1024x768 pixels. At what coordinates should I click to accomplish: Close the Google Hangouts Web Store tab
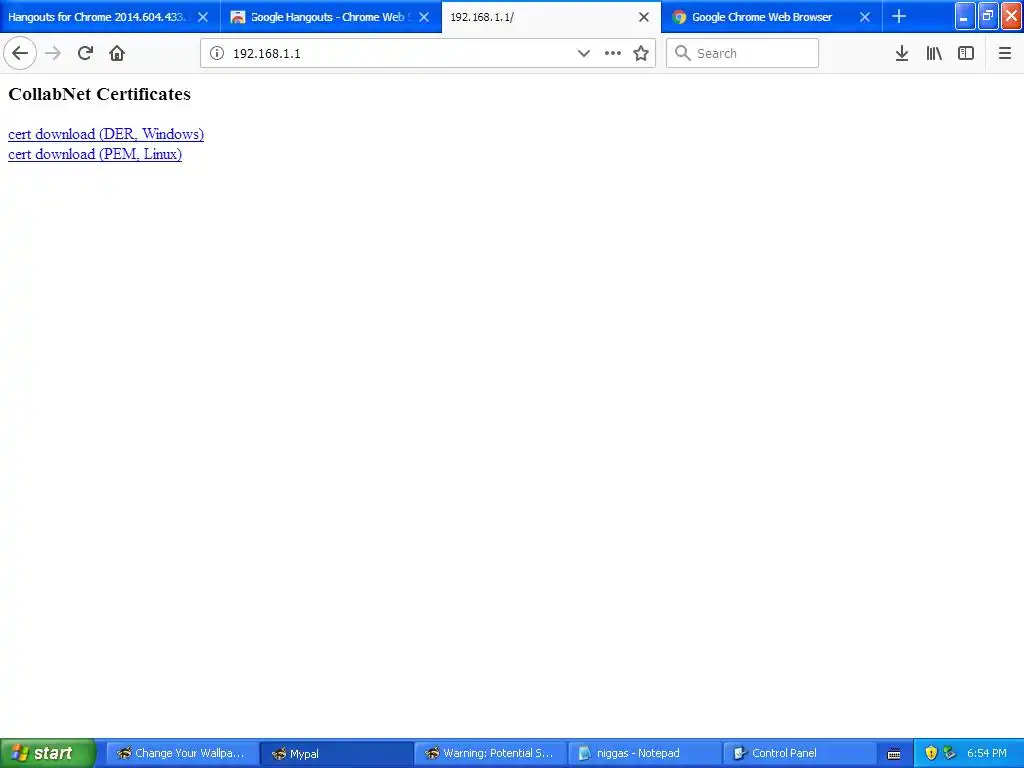click(x=424, y=17)
